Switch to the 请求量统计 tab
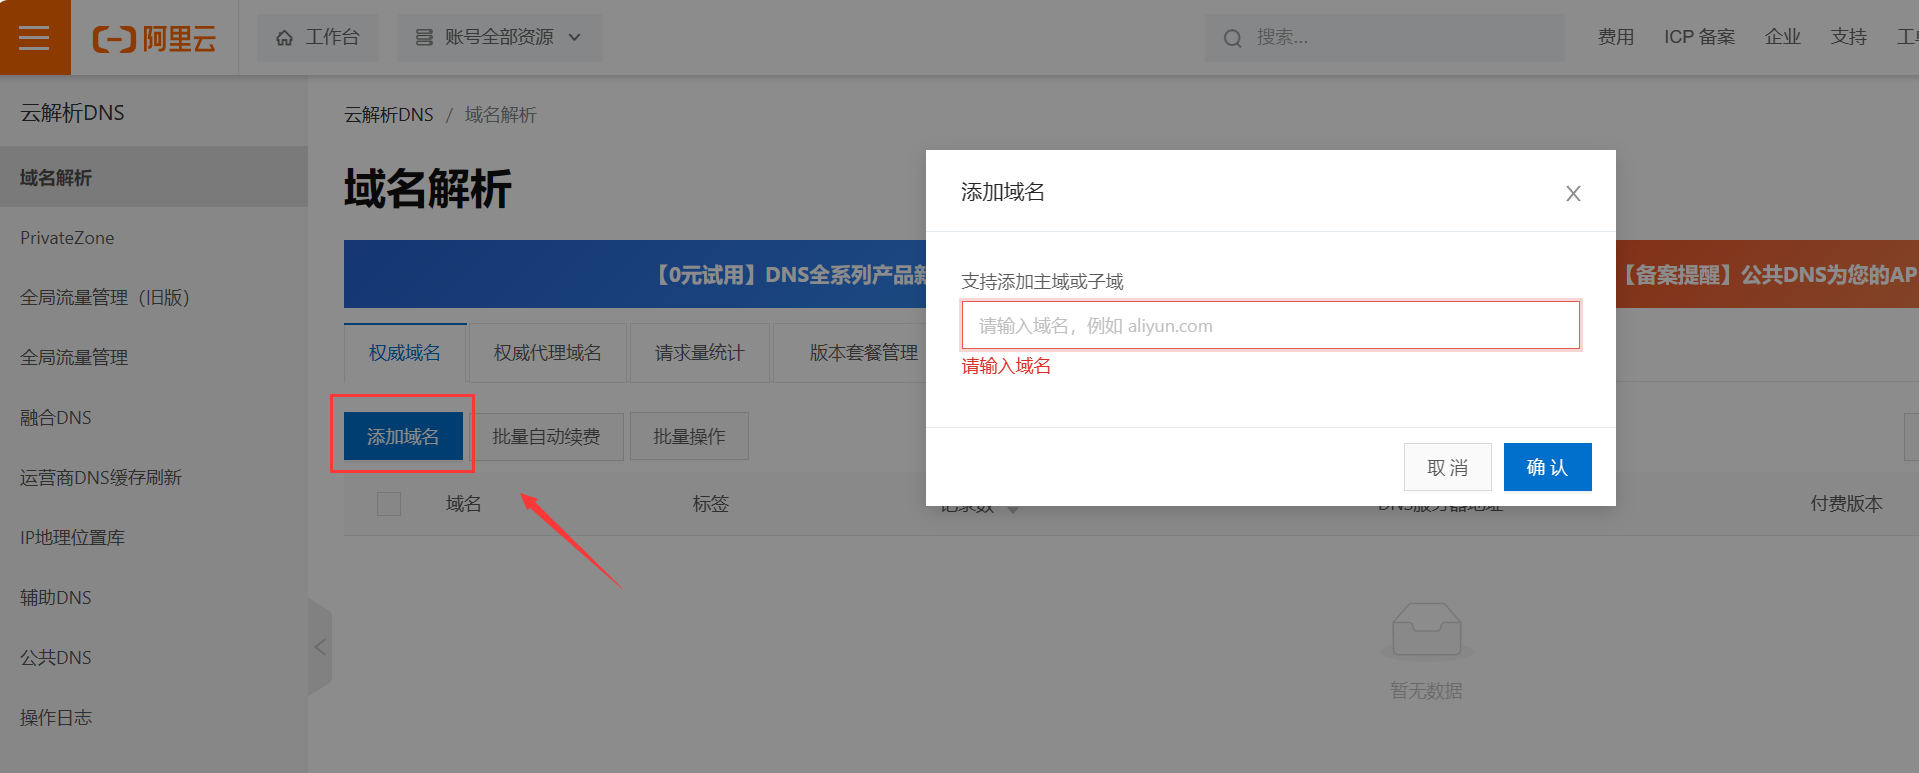1919x773 pixels. [x=699, y=353]
